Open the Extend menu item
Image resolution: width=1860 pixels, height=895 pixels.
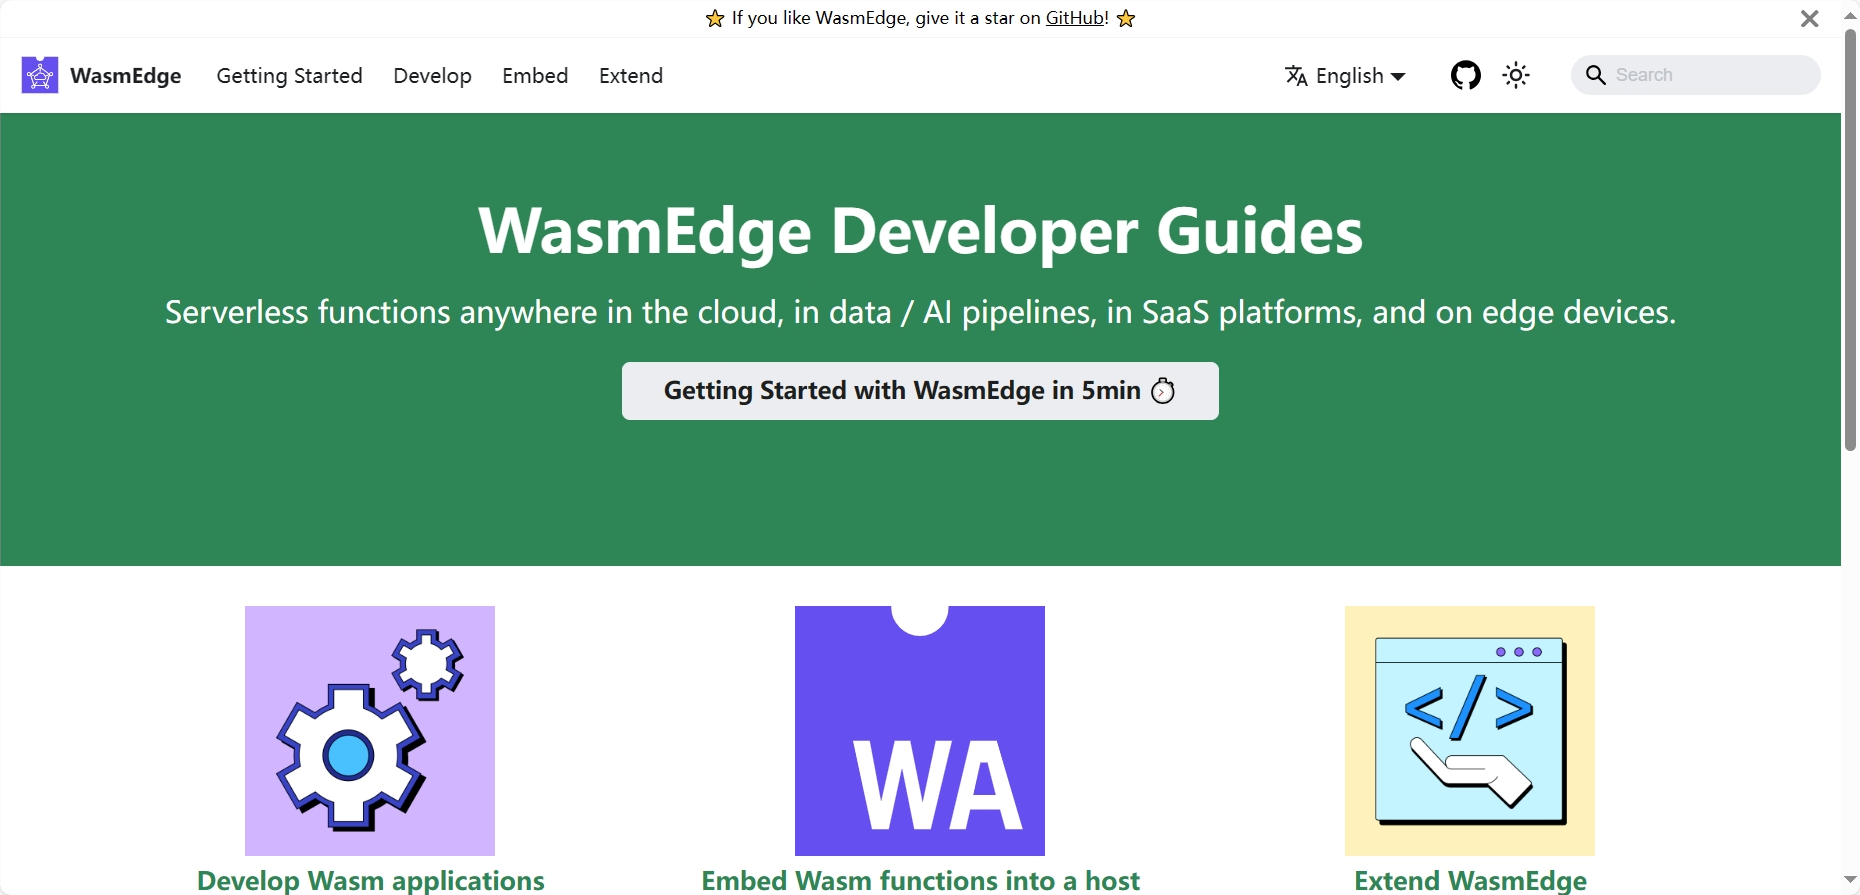click(631, 76)
